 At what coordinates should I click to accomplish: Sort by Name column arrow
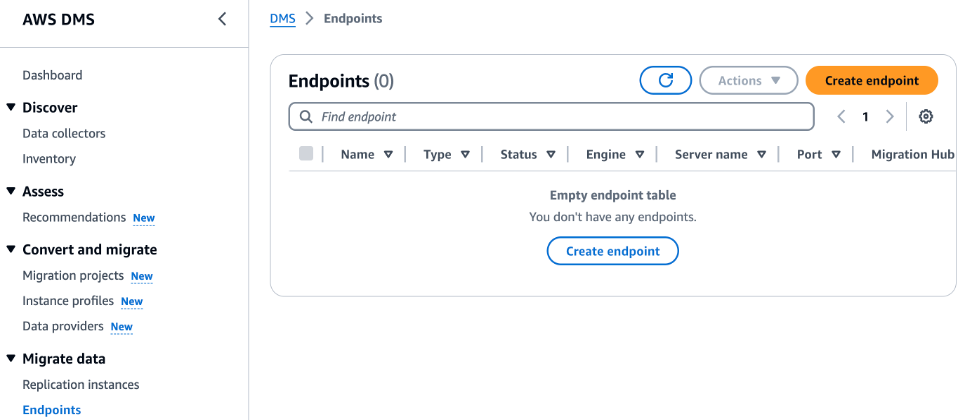tap(388, 155)
